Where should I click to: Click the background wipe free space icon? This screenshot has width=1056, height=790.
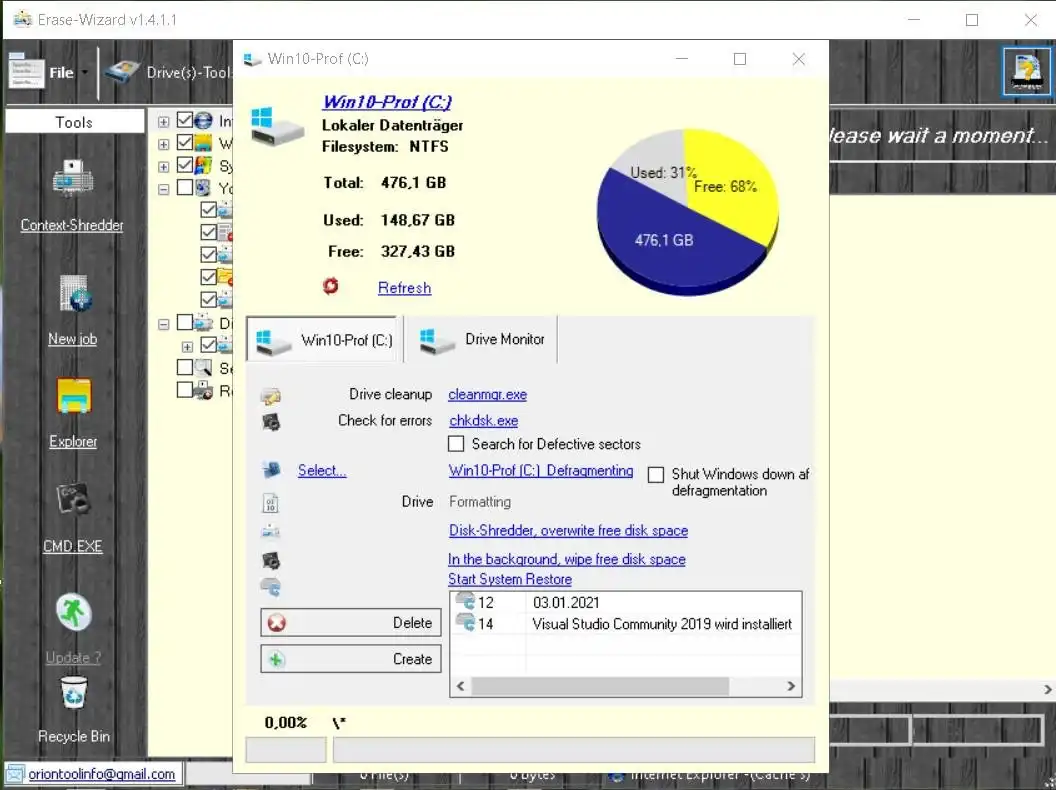tap(271, 560)
